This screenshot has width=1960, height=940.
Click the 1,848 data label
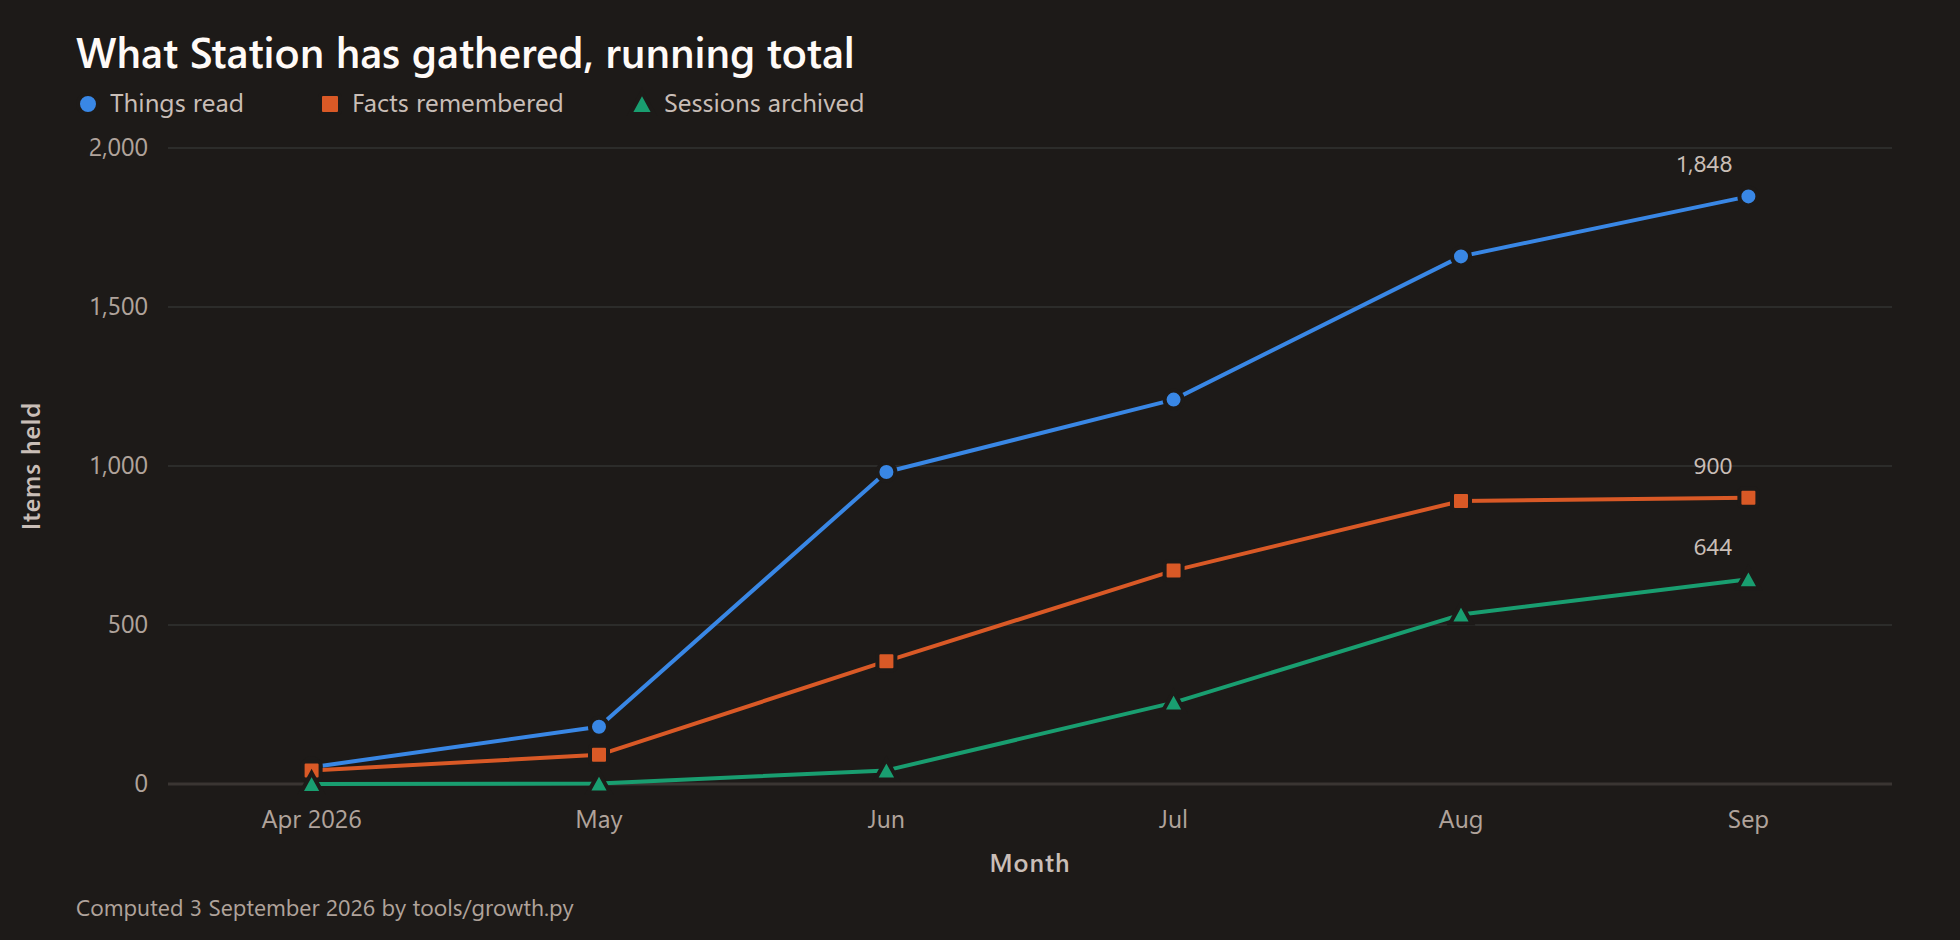[x=1704, y=165]
